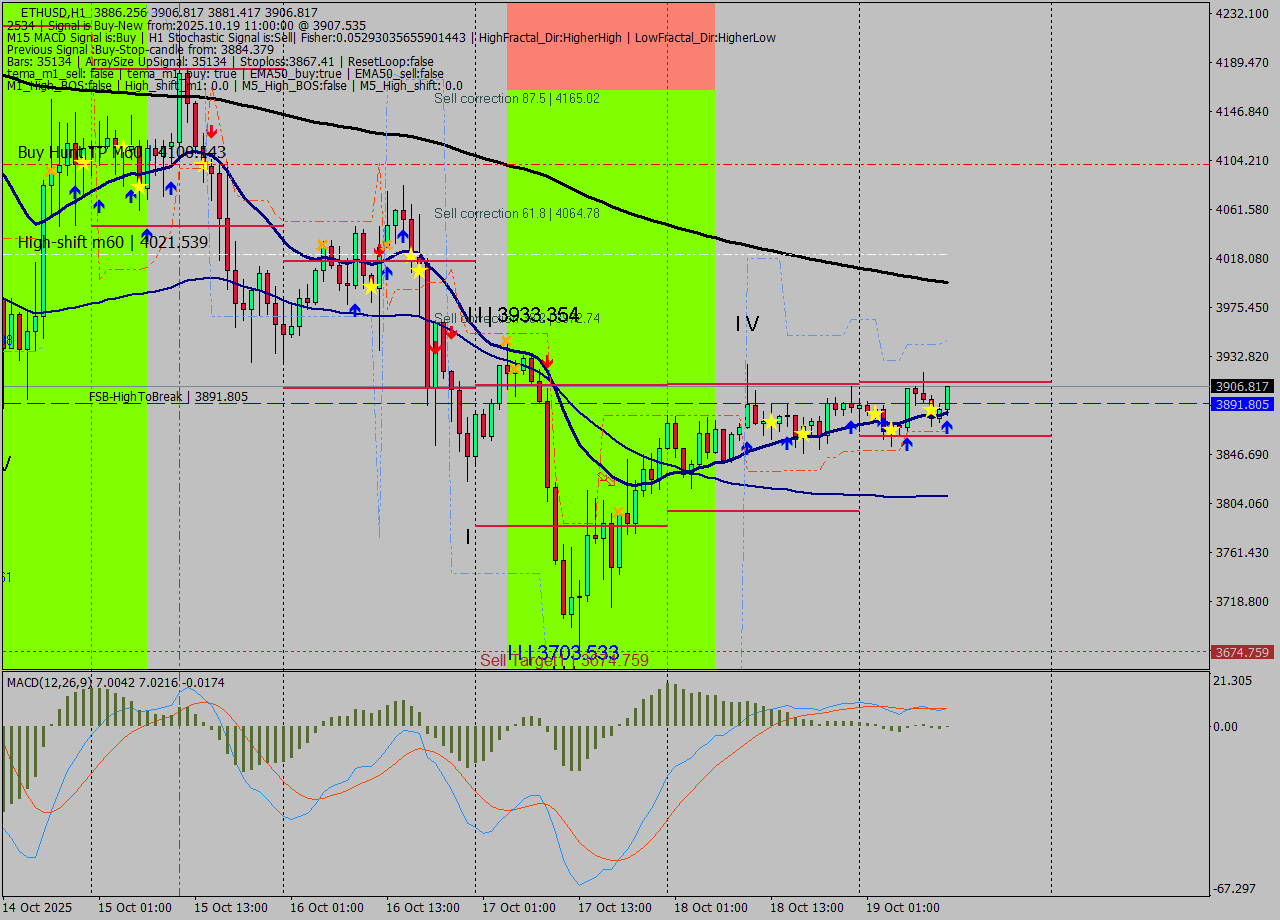This screenshot has height=920, width=1280.
Task: Click the IV wave label
Action: tap(747, 324)
